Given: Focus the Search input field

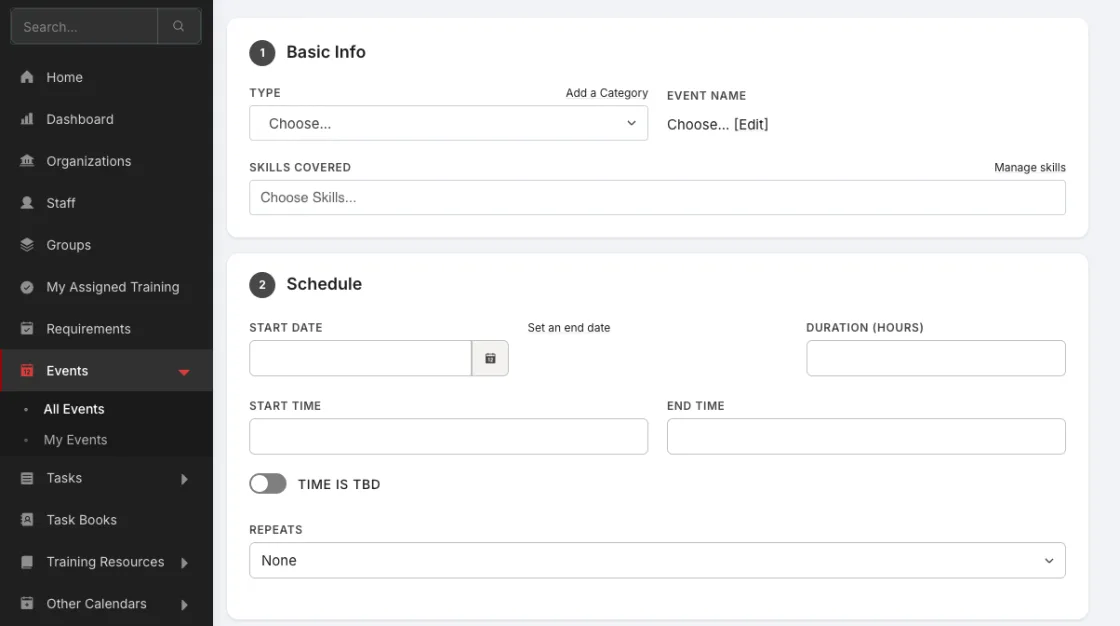Looking at the screenshot, I should click(84, 26).
